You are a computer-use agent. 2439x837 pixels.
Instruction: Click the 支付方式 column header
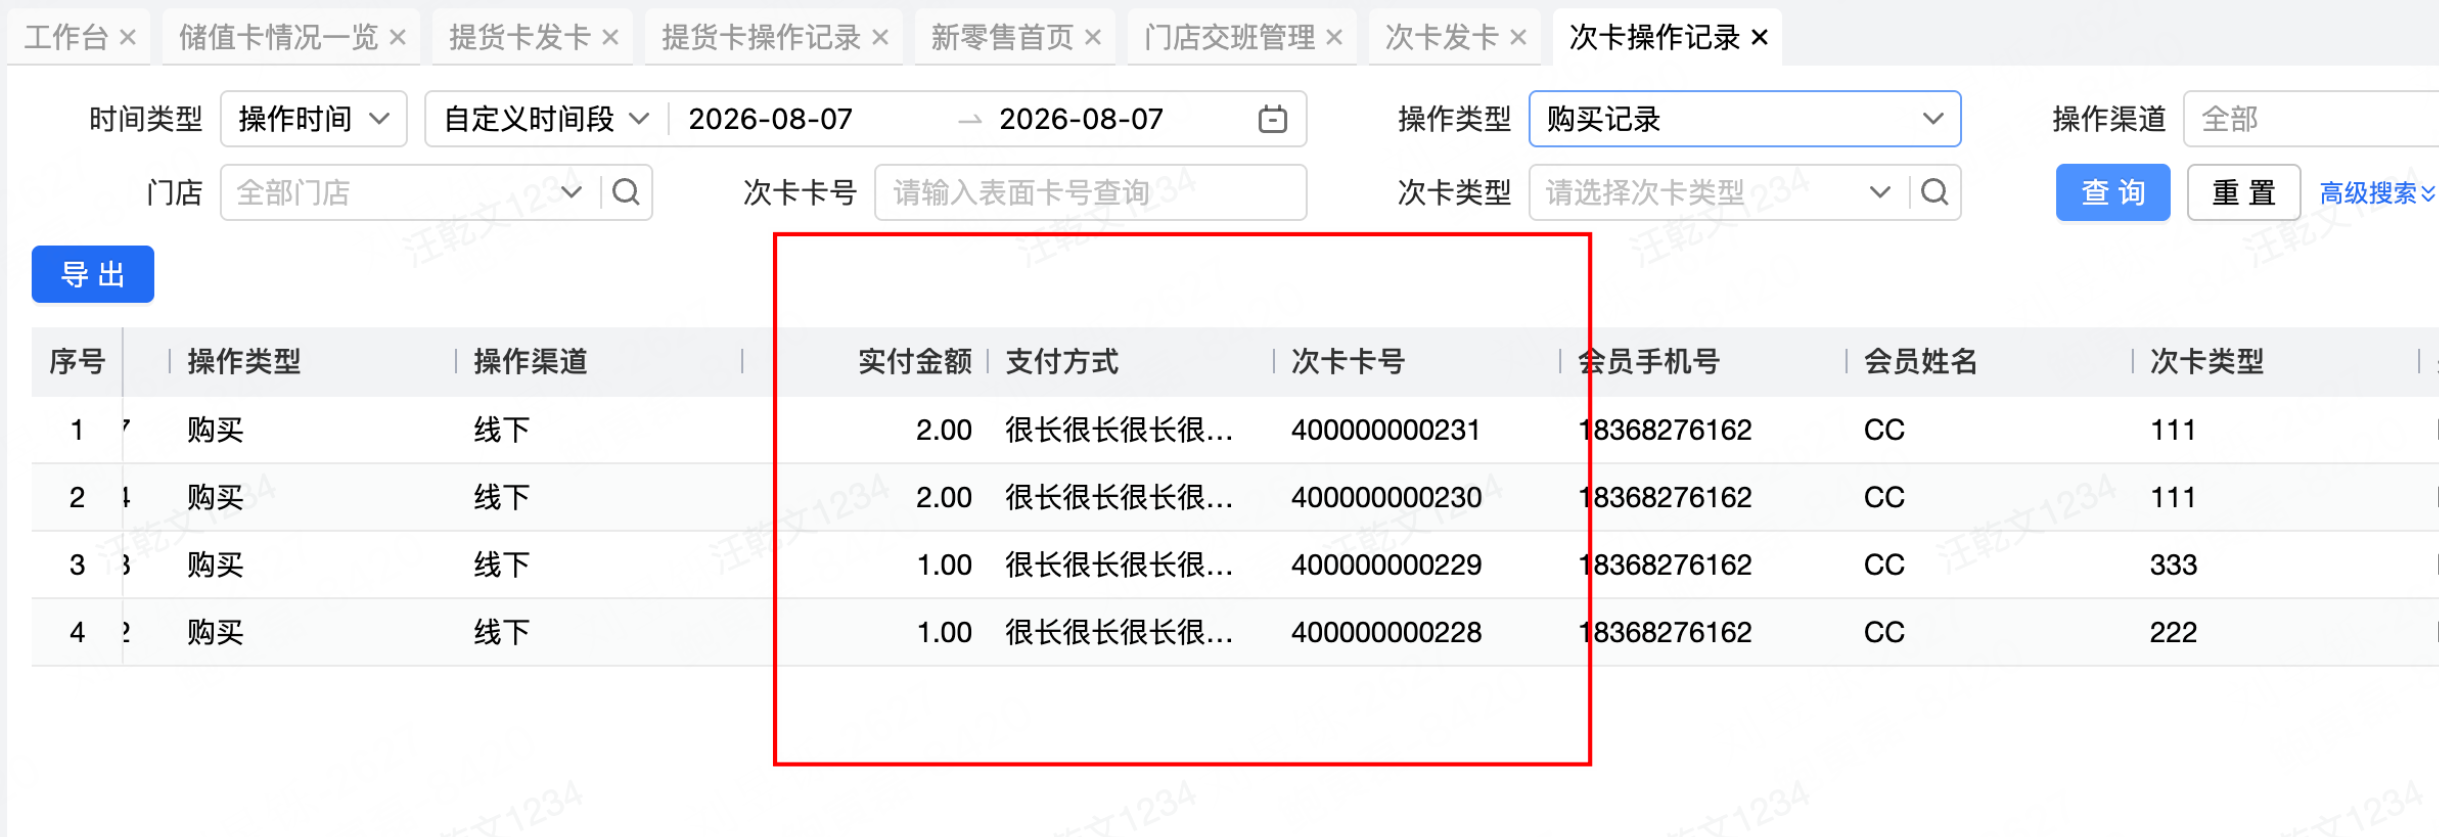(1062, 361)
